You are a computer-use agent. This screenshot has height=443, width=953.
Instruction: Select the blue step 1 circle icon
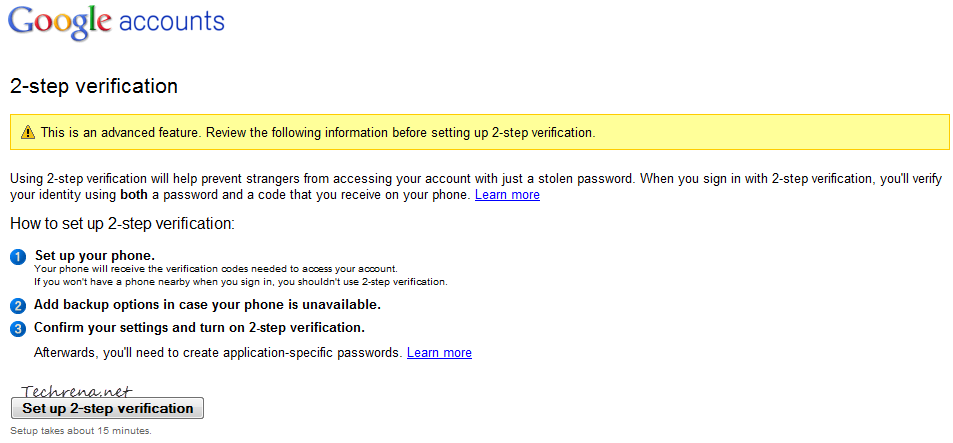pos(18,258)
